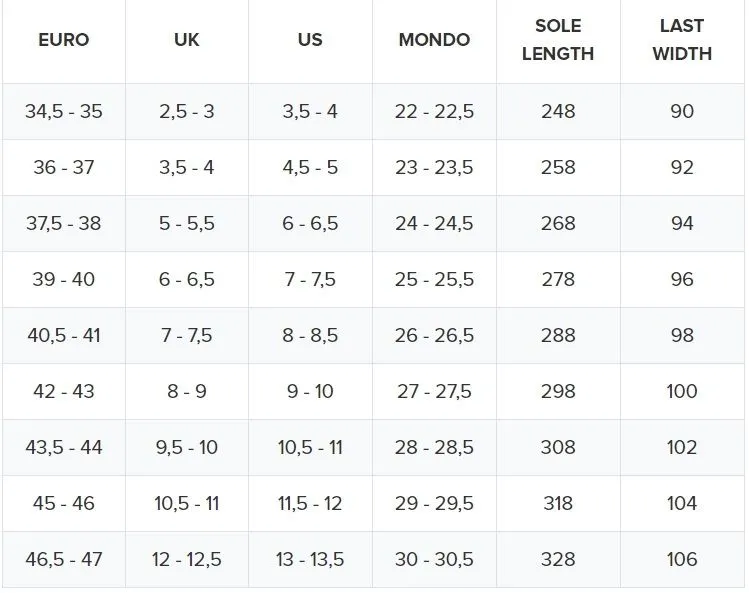749x593 pixels.
Task: Click last width value 100
Action: [x=682, y=391]
